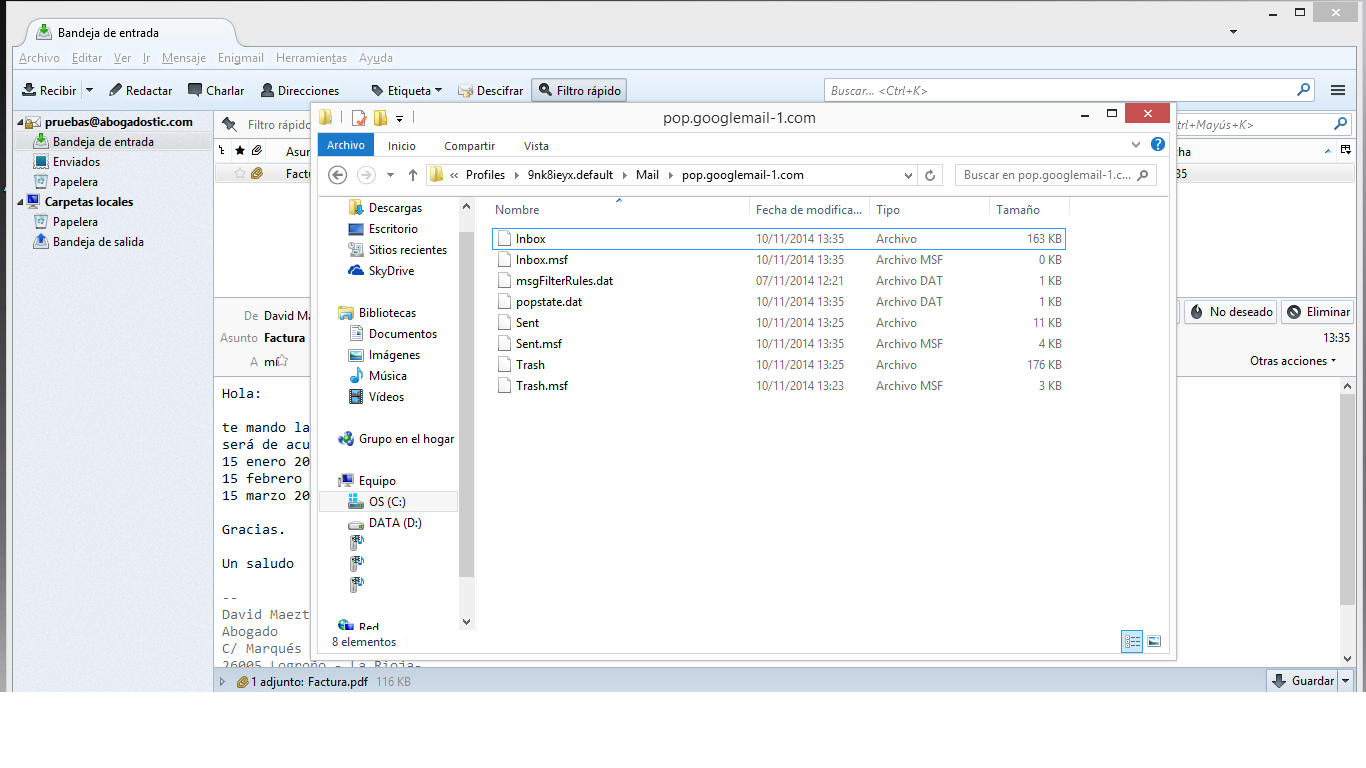This screenshot has width=1366, height=768.
Task: Open column picker in message list header
Action: [x=1346, y=151]
